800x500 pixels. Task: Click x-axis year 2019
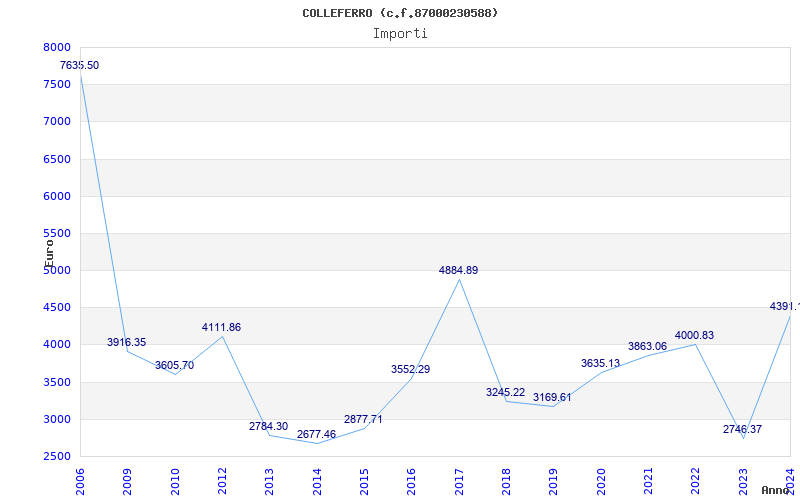coord(553,482)
